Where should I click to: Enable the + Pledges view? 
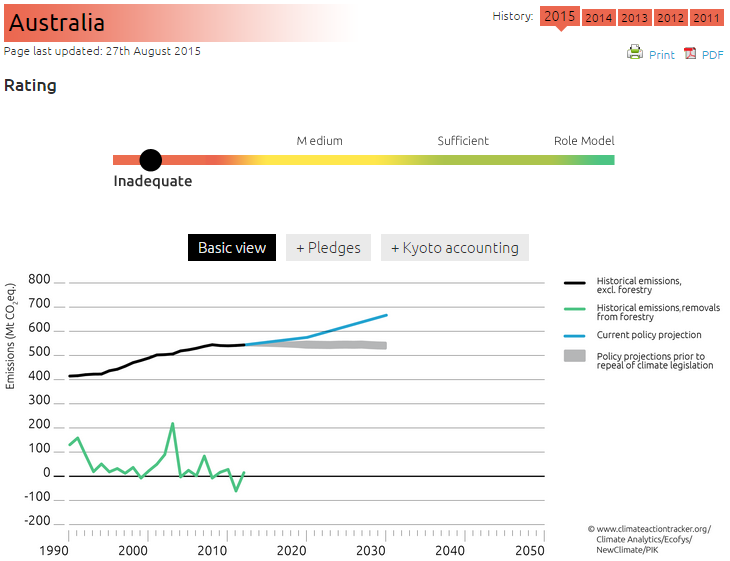tap(328, 248)
